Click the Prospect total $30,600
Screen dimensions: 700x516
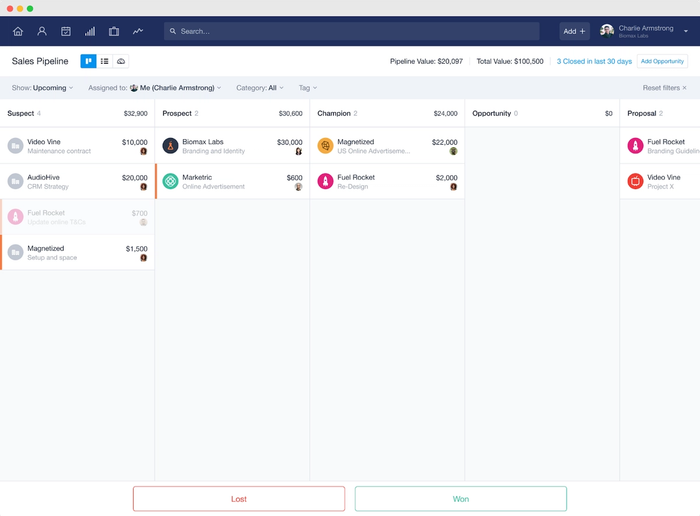290,113
